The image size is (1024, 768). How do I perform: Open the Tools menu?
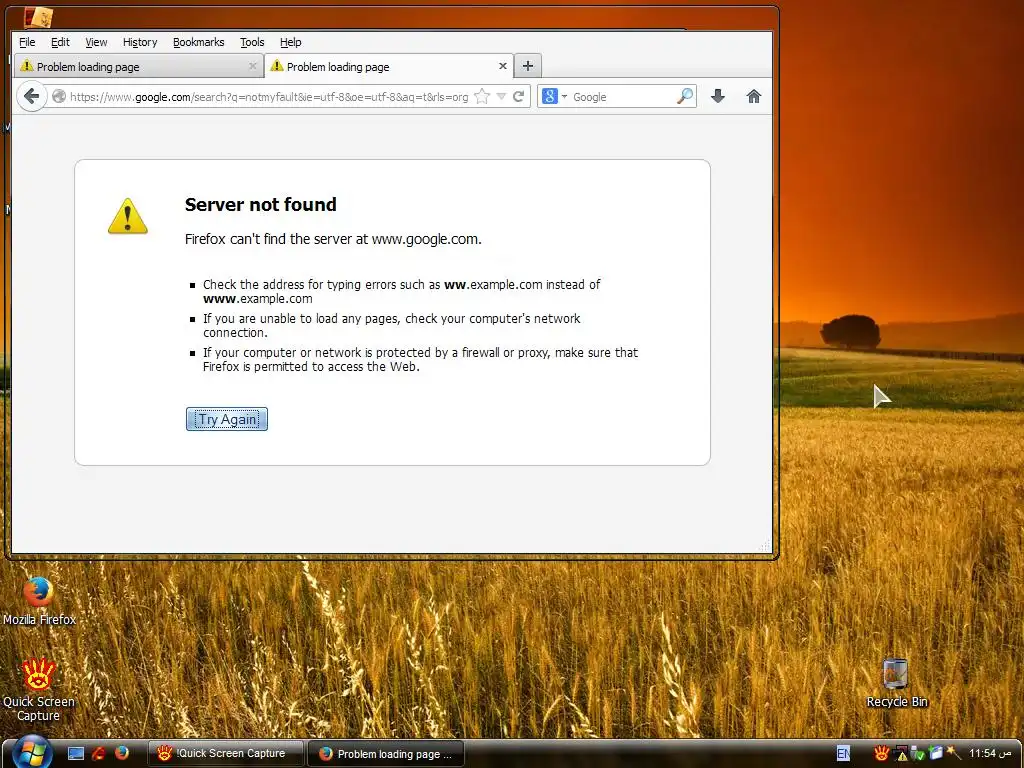point(252,42)
